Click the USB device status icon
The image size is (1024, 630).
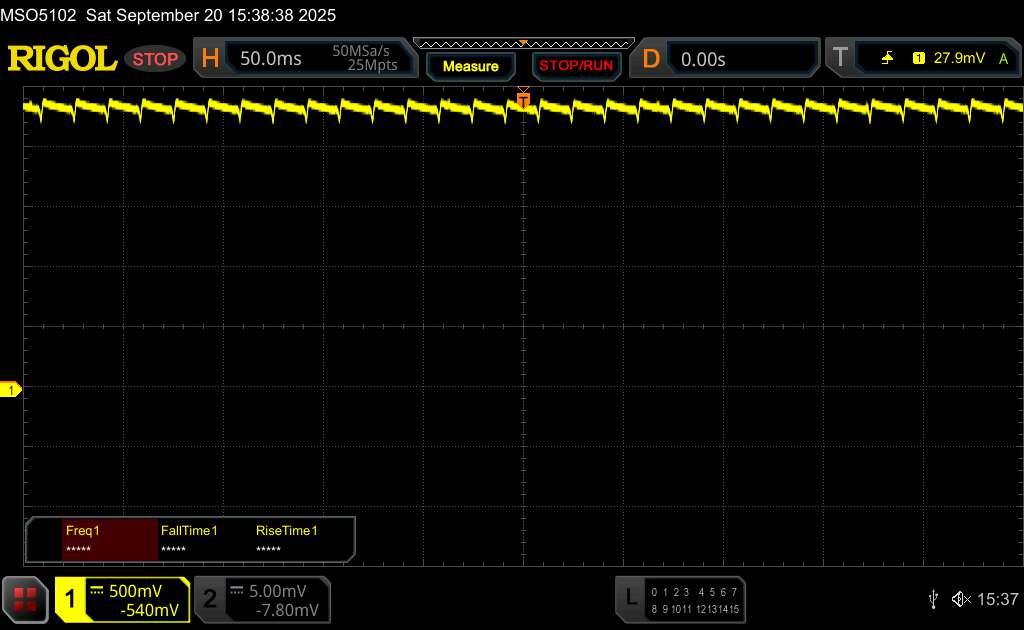933,599
